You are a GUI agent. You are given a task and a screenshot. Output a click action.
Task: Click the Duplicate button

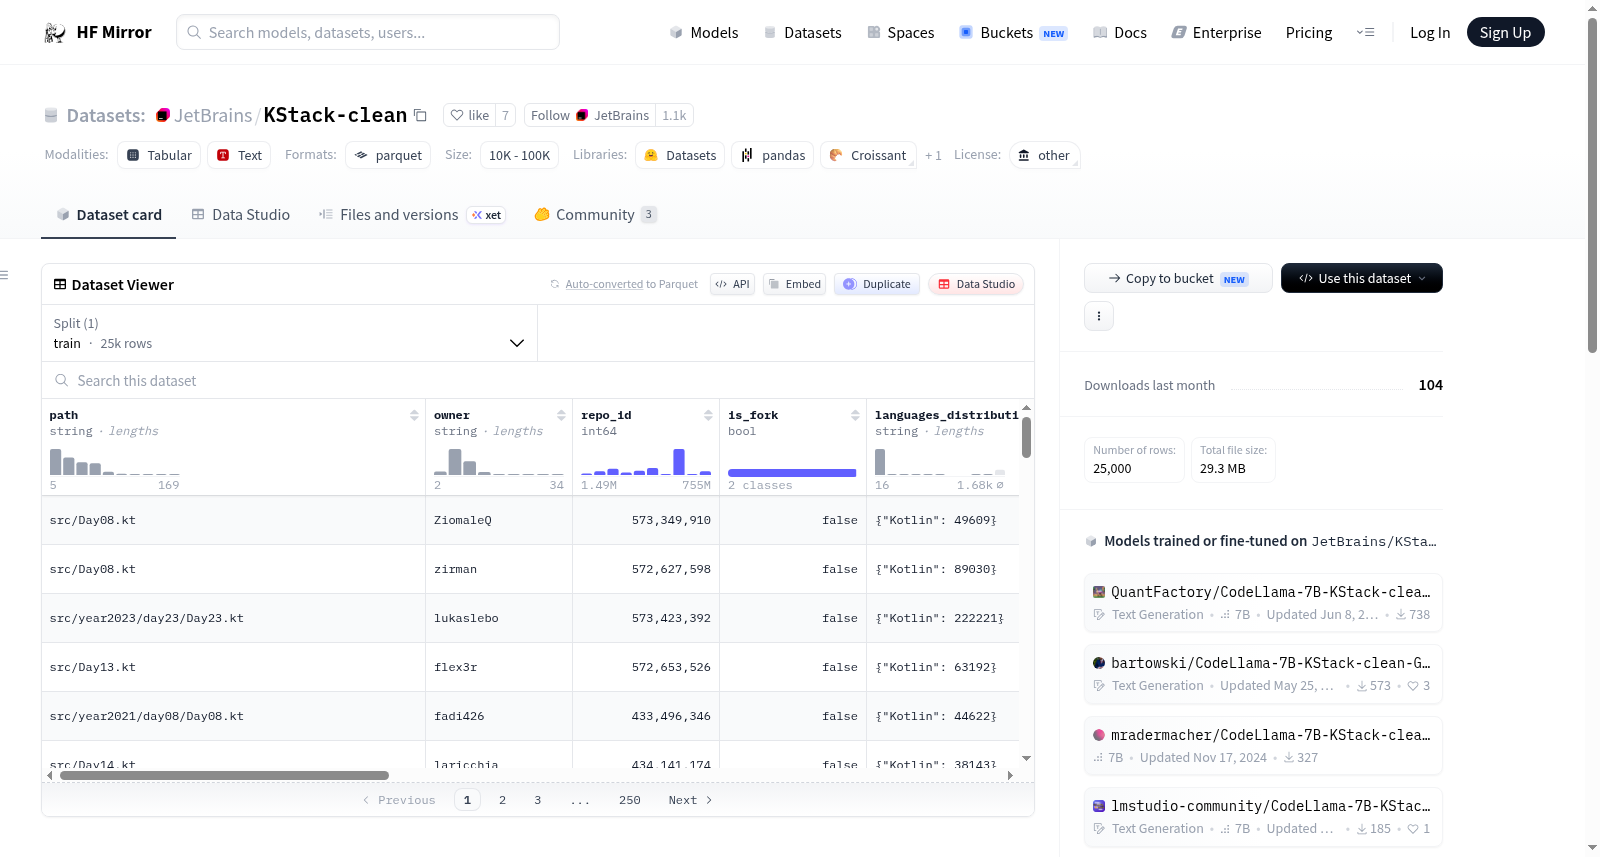click(876, 284)
